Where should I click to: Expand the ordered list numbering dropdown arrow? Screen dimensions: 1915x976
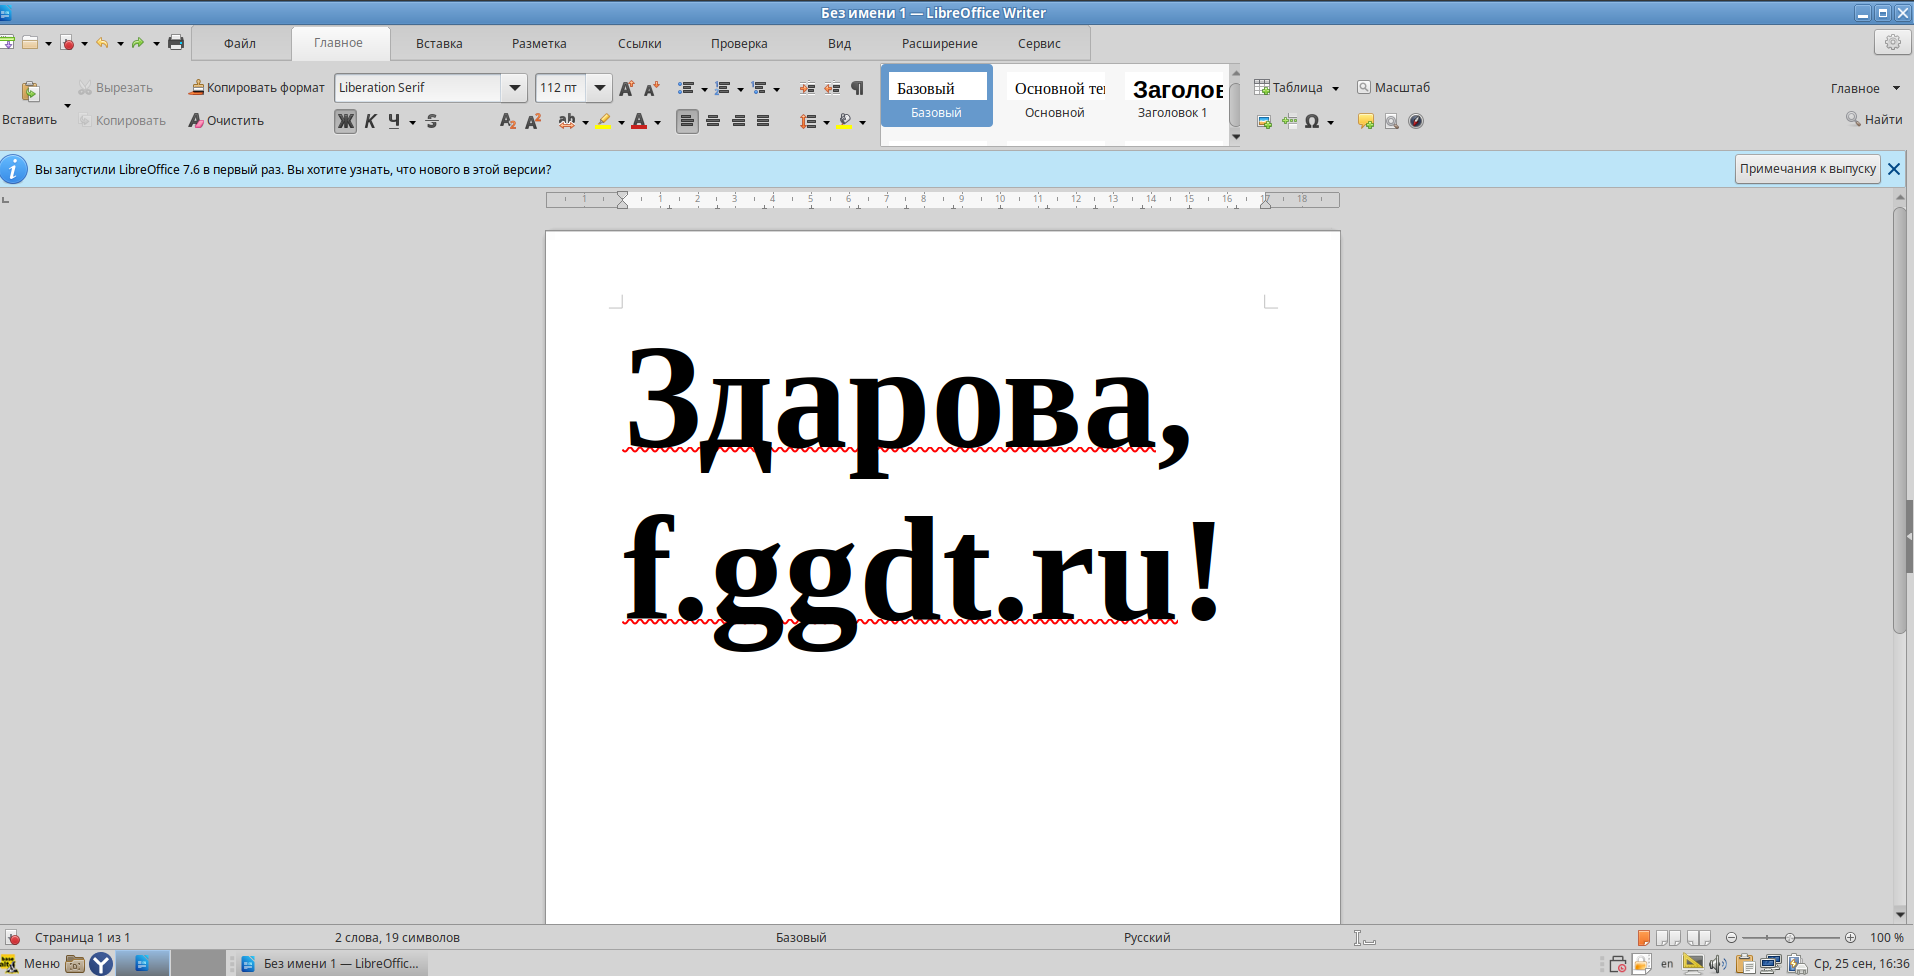tap(740, 89)
